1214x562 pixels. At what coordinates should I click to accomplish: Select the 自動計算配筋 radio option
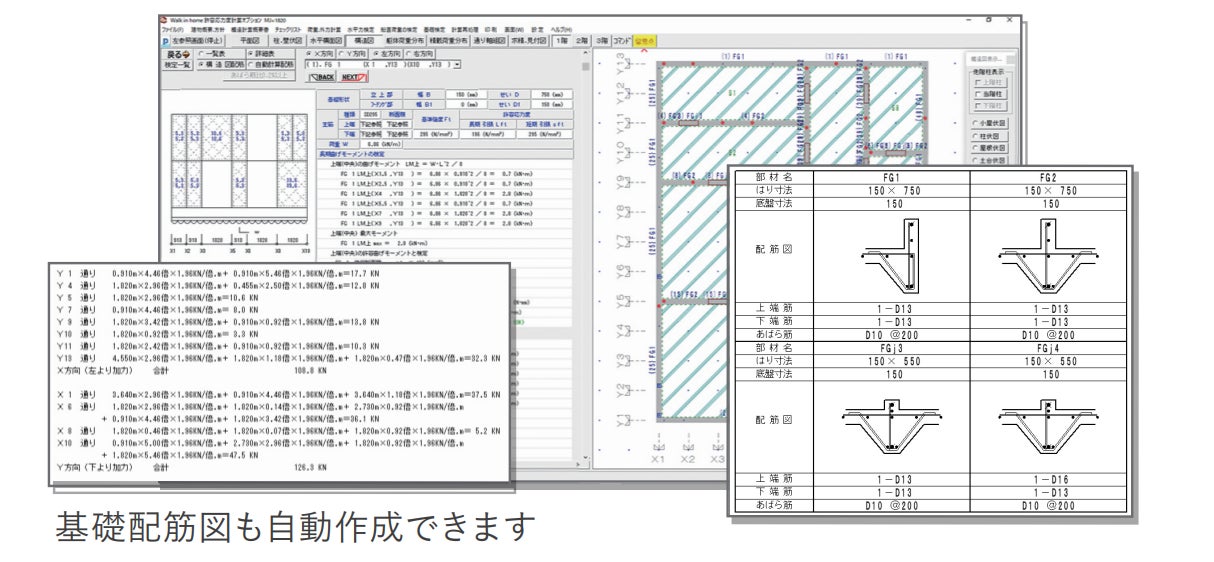click(x=271, y=64)
